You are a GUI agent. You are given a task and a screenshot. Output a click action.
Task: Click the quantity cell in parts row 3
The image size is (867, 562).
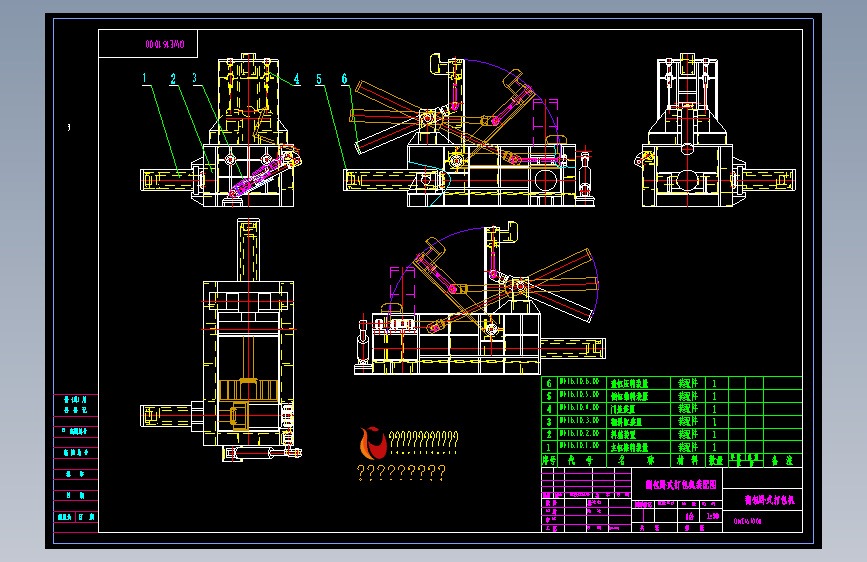(717, 422)
